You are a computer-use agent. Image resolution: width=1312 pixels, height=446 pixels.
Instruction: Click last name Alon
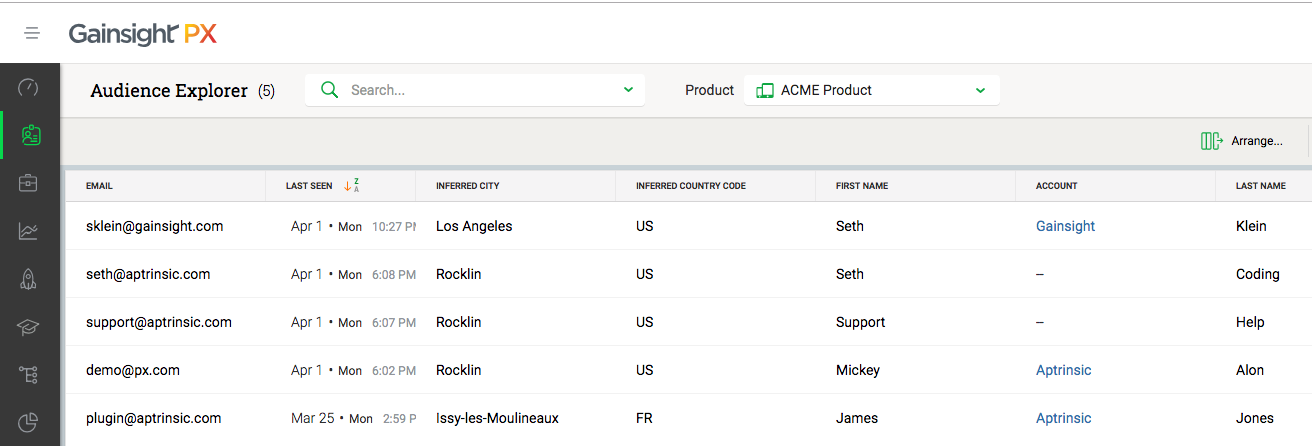[1250, 370]
